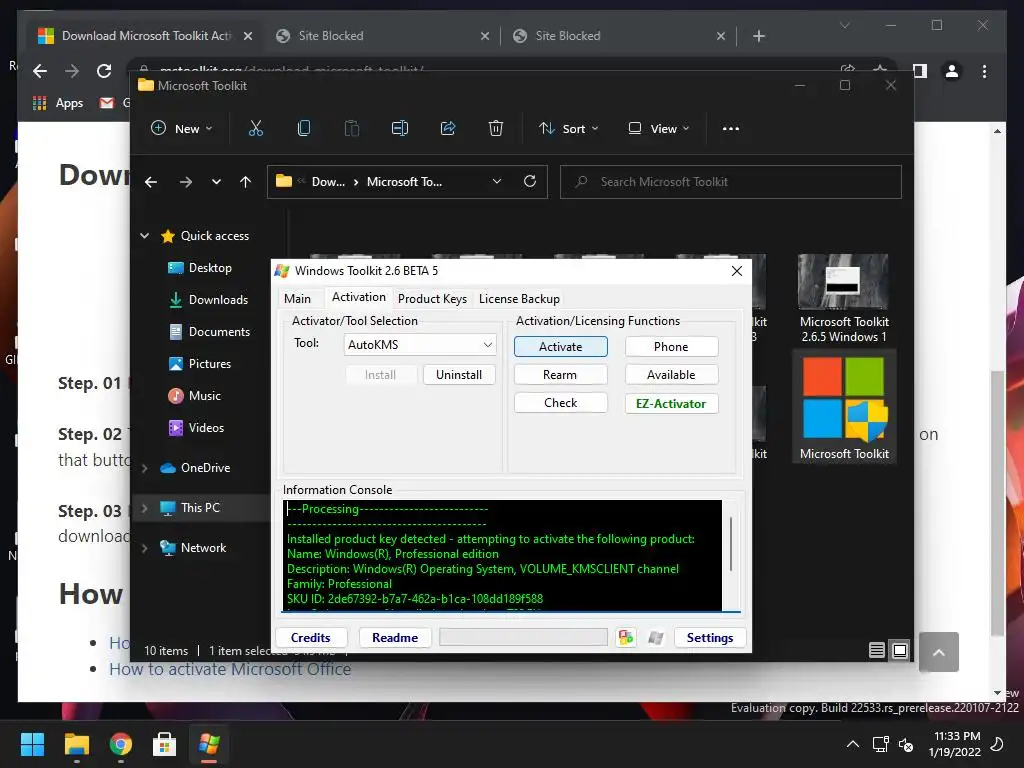Go back in File Explorer navigation

tap(151, 182)
